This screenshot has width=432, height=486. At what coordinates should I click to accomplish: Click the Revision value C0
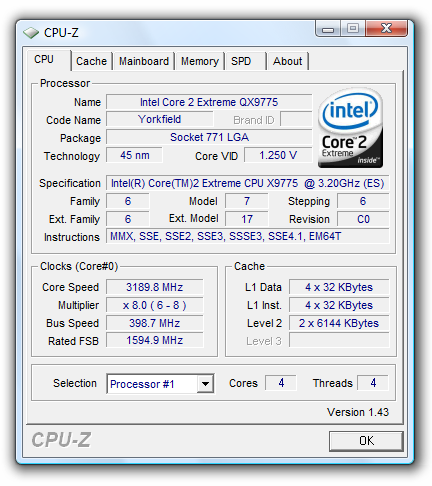[363, 219]
